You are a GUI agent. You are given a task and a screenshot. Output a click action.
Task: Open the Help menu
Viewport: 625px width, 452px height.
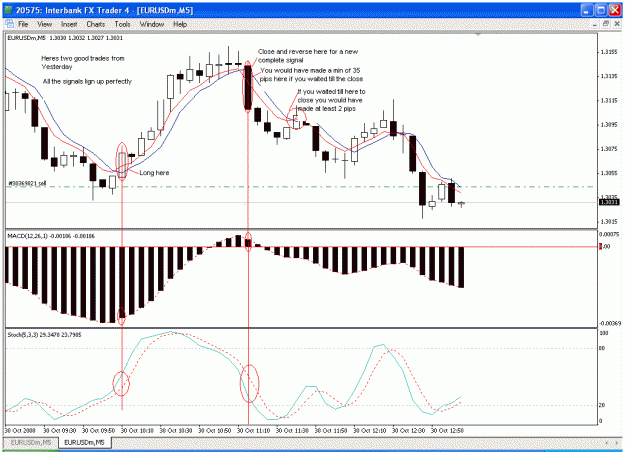[180, 24]
